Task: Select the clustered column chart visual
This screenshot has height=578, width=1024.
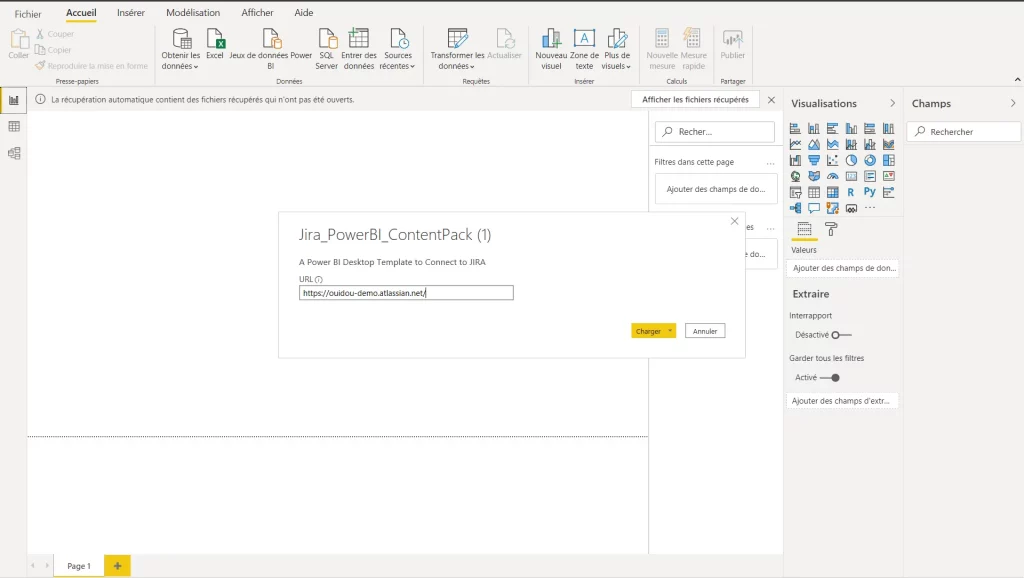Action: click(x=852, y=129)
